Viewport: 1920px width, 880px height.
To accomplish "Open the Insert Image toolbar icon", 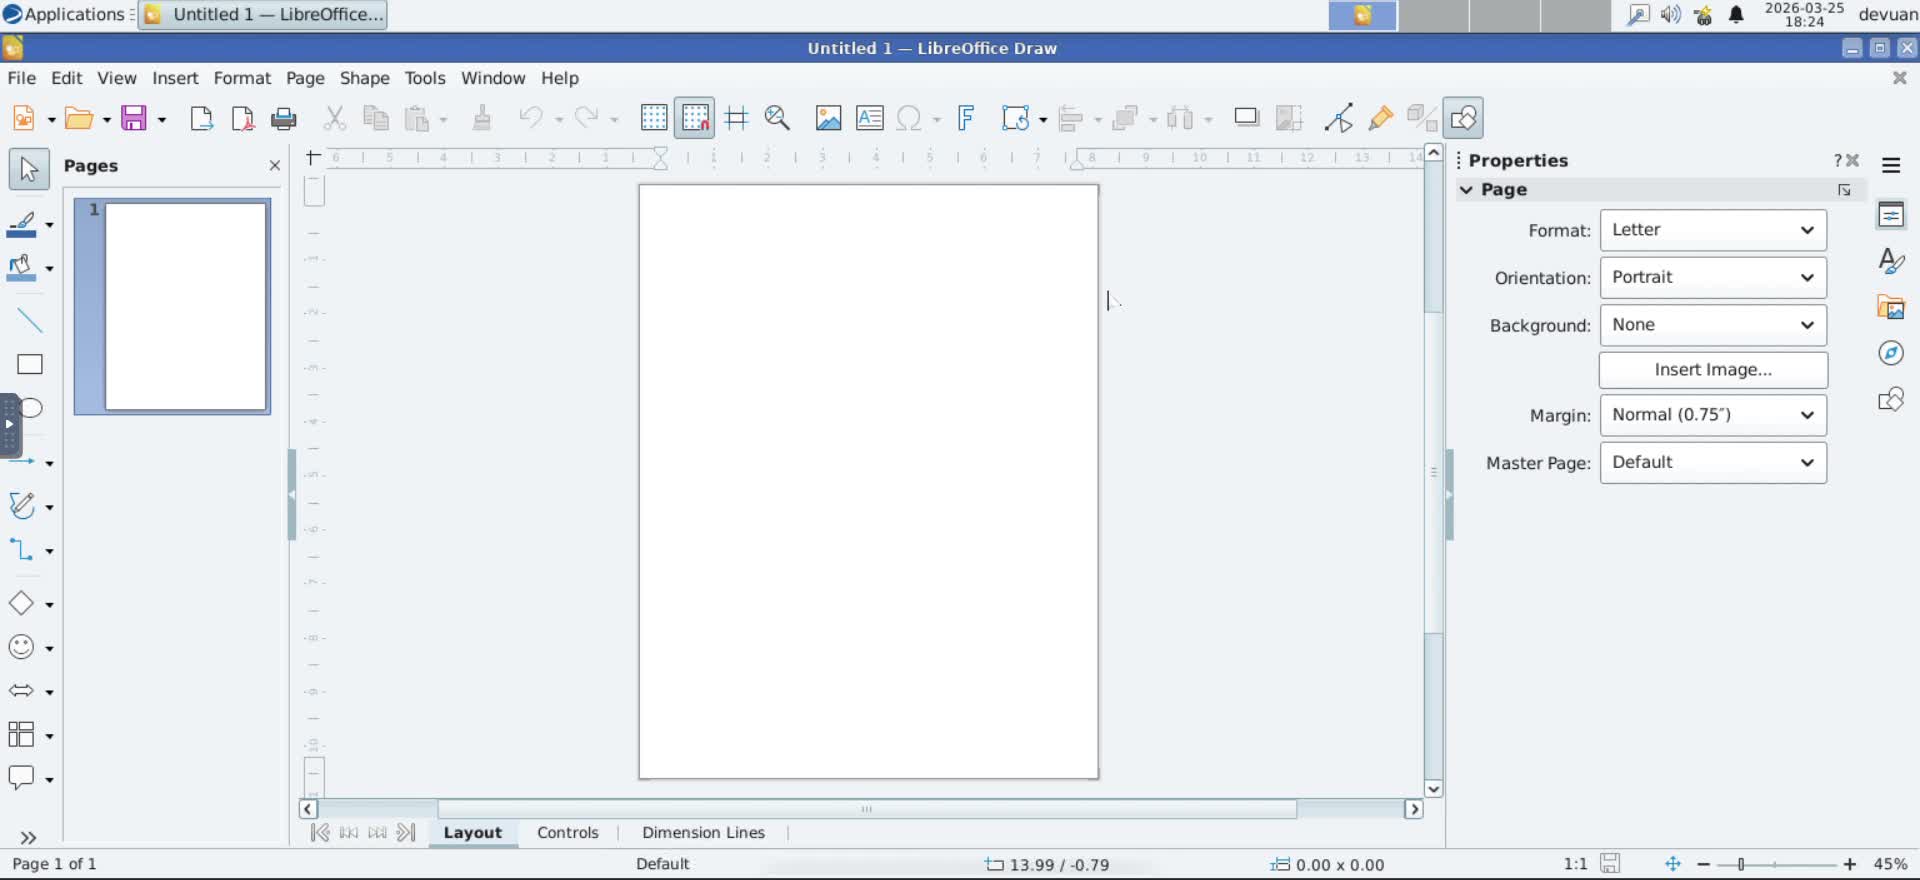I will (x=828, y=118).
